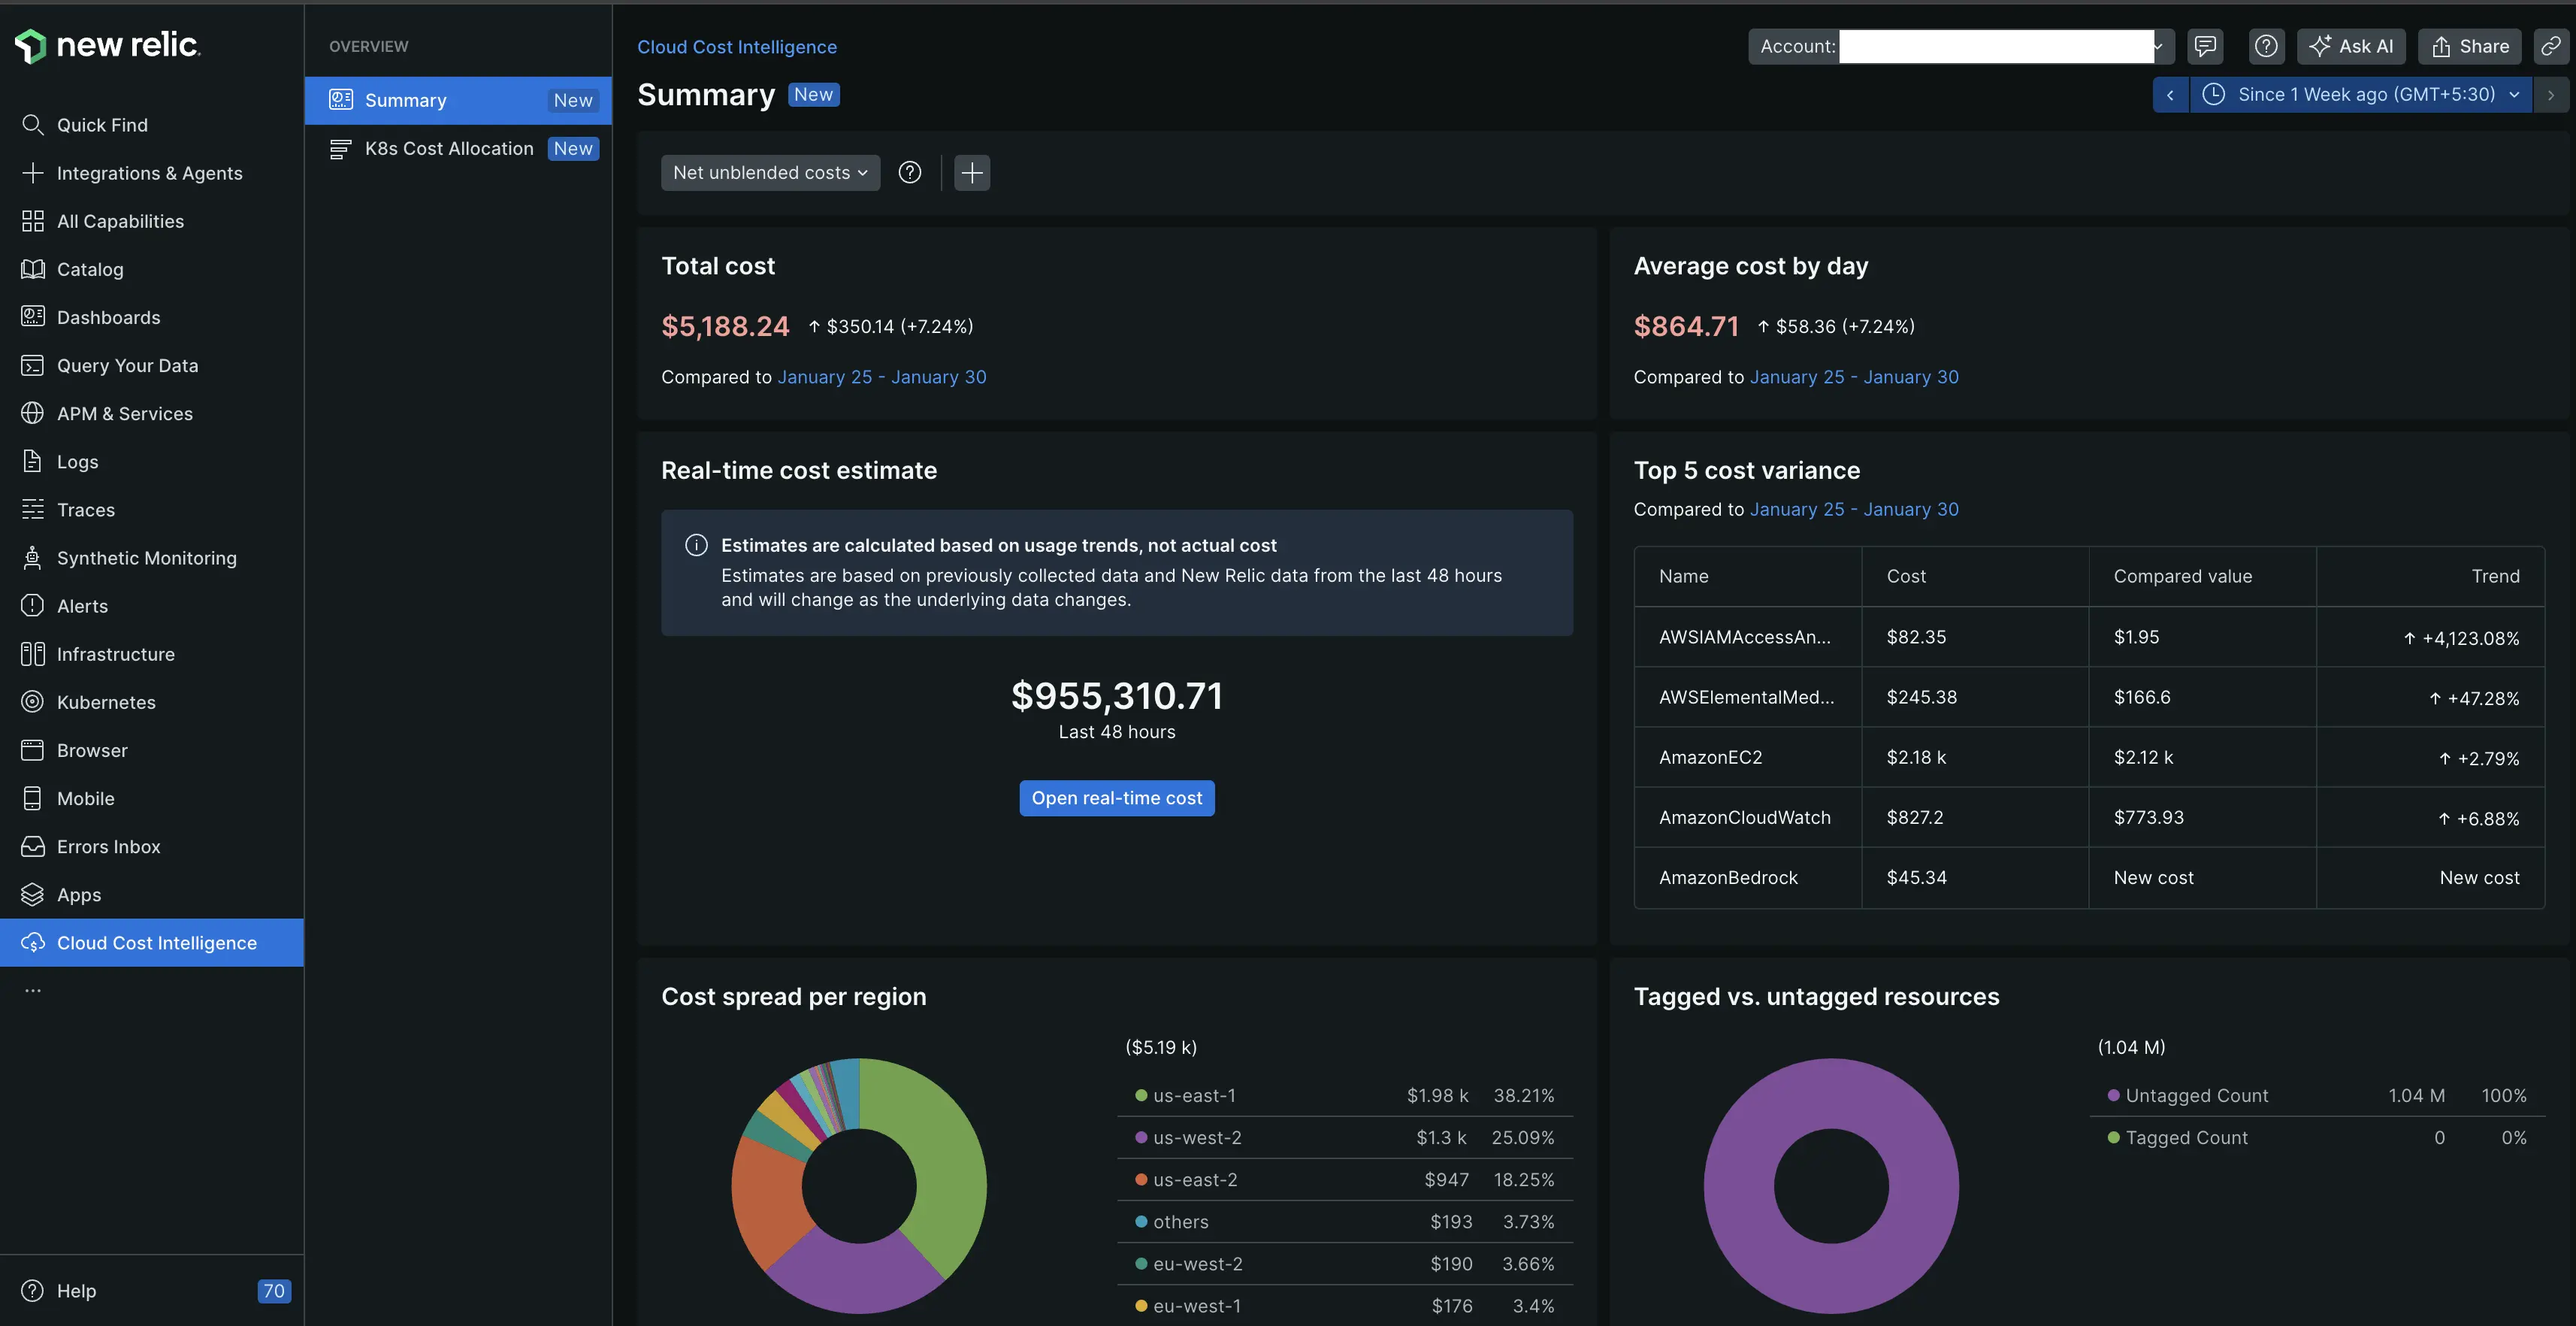Select the Errors Inbox icon
Image resolution: width=2576 pixels, height=1326 pixels.
[33, 846]
